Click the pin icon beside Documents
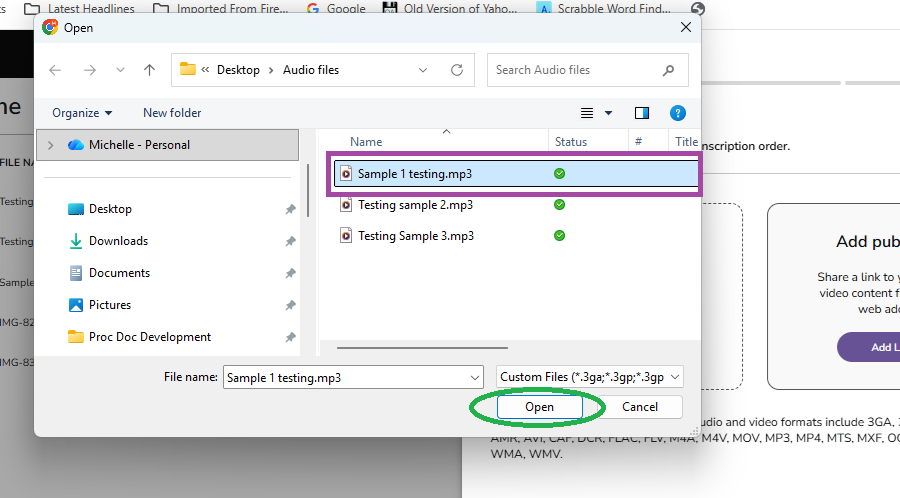Image resolution: width=900 pixels, height=498 pixels. tap(290, 273)
